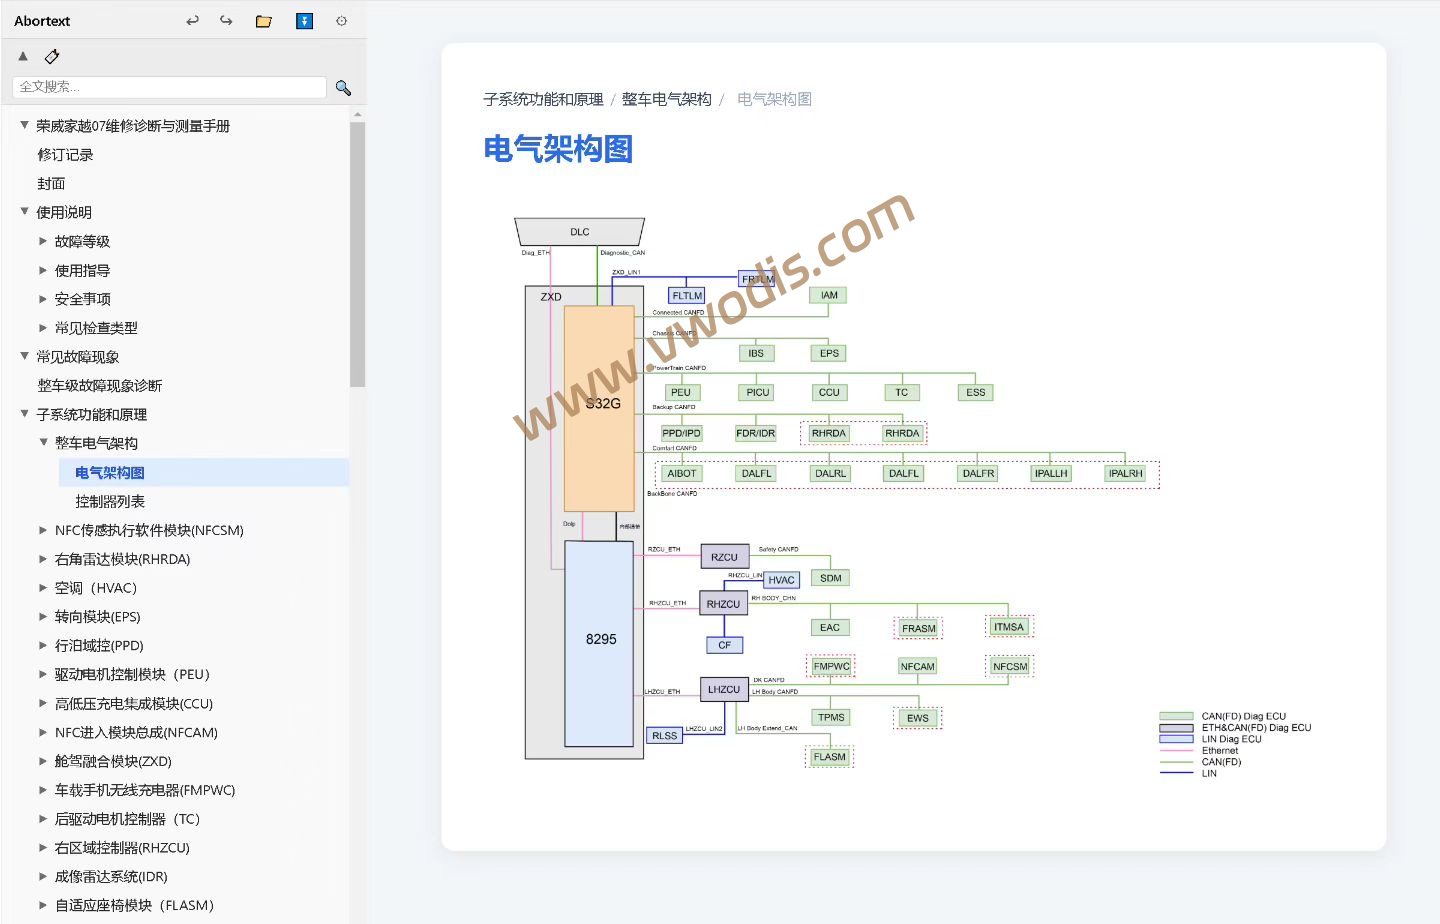Click the blue download icon in the toolbar

coord(305,21)
